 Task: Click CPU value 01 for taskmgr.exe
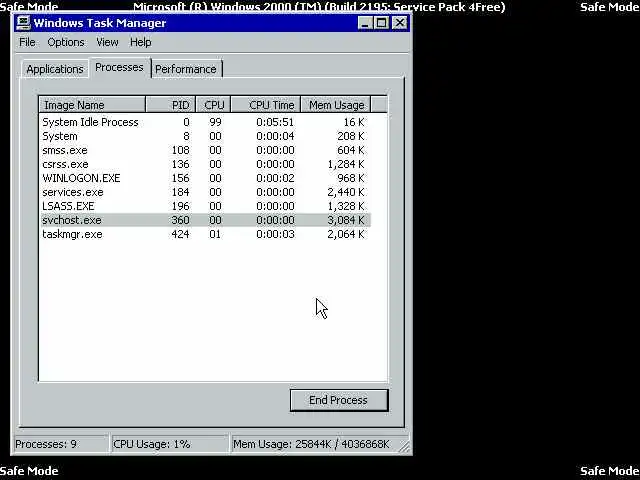[215, 234]
